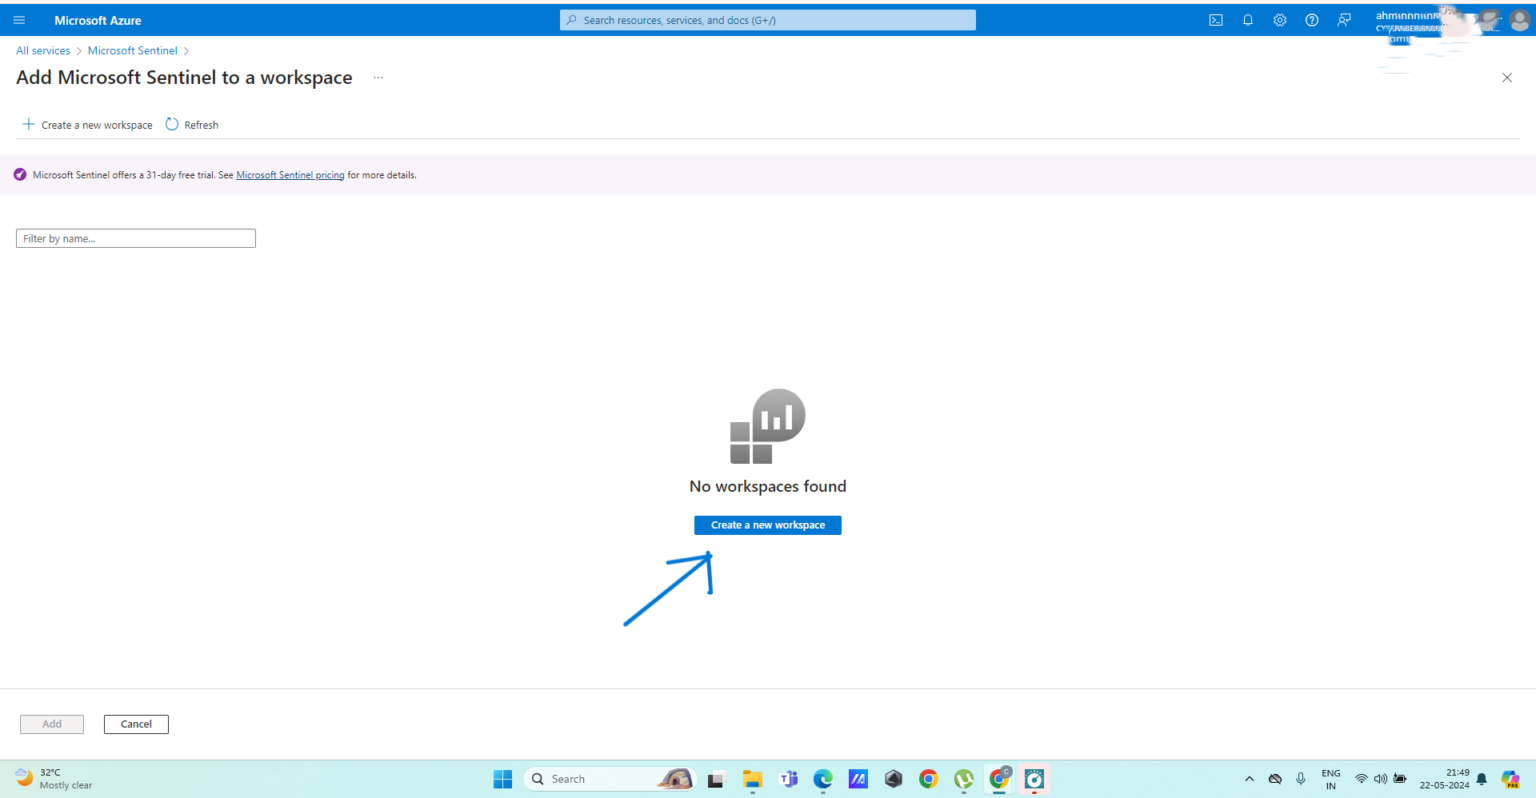This screenshot has width=1536, height=798.
Task: Open the Microsoft Sentinel pricing link
Action: 290,174
